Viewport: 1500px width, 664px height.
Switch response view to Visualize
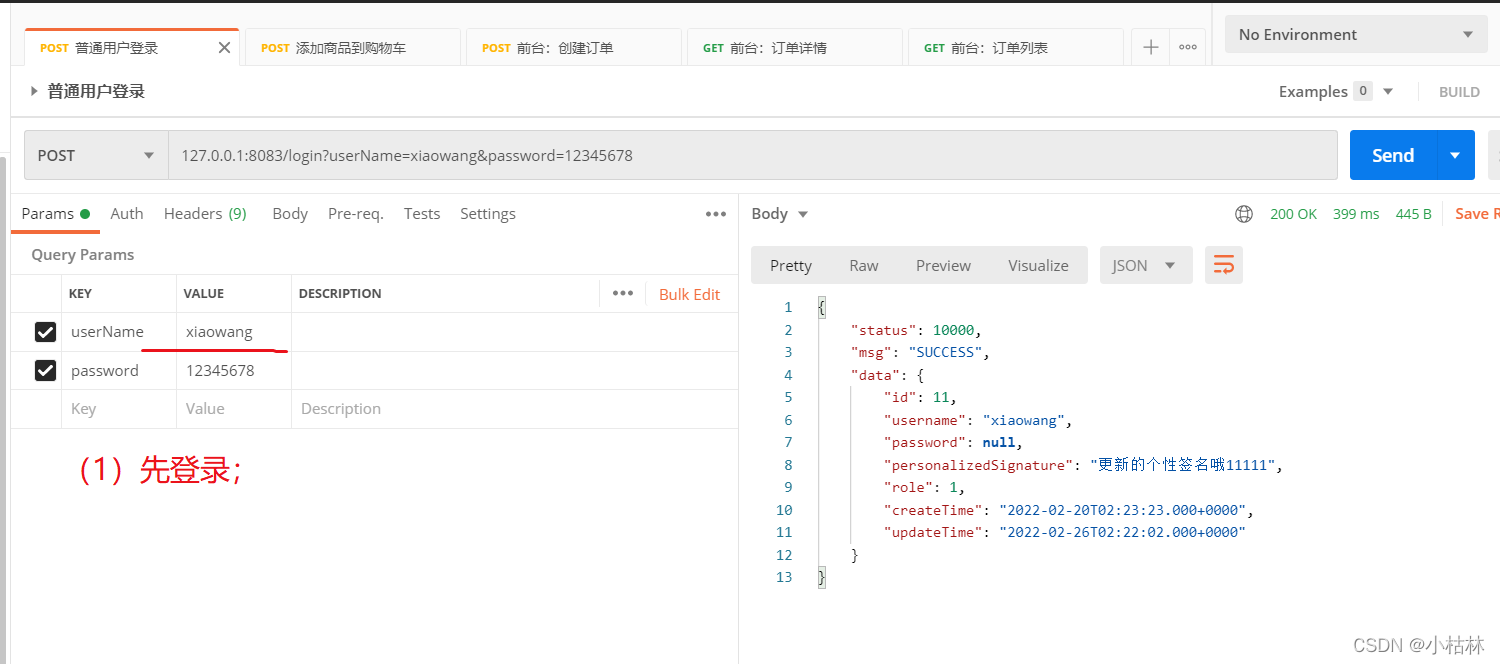click(1038, 265)
